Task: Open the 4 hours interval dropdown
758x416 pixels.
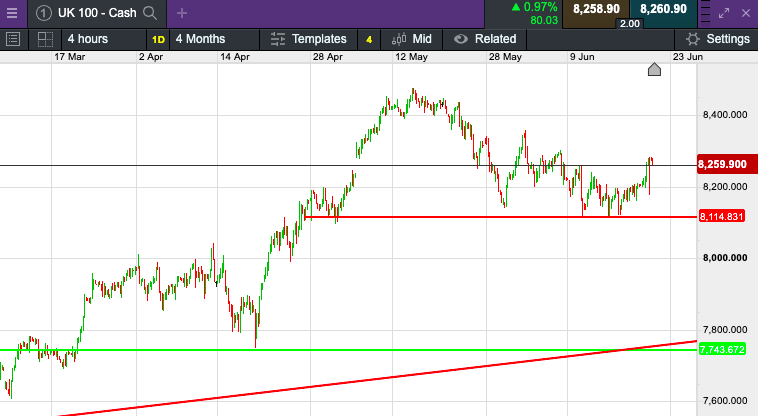Action: pyautogui.click(x=88, y=39)
